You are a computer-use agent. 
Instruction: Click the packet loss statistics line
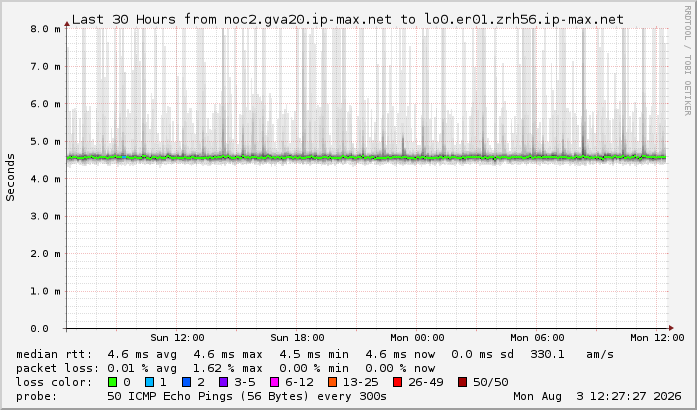225,368
